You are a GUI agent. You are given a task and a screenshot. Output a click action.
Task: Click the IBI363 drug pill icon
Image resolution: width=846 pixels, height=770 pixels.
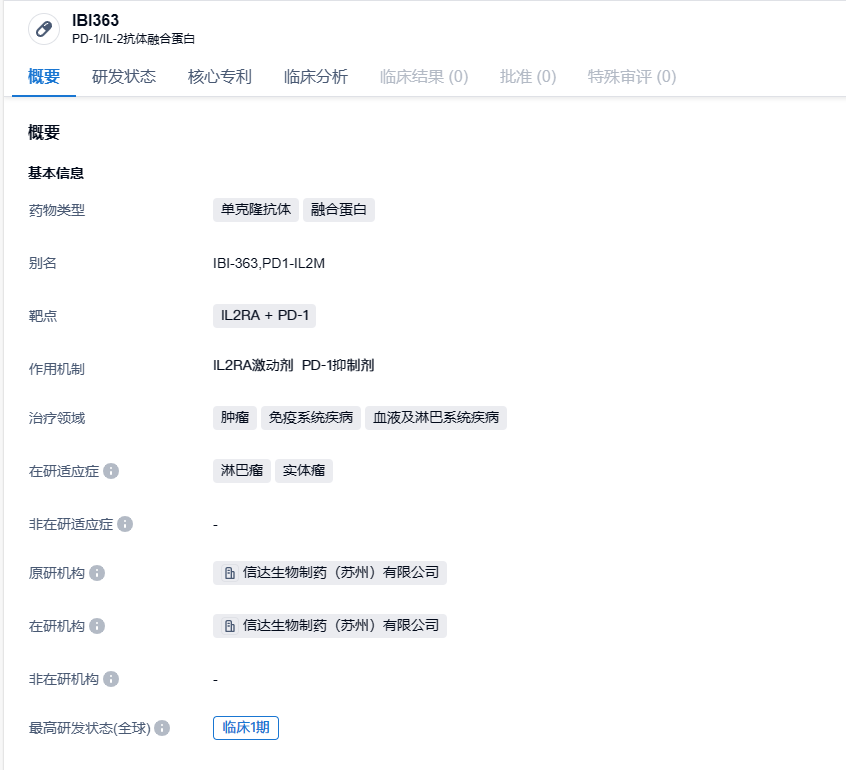point(43,29)
